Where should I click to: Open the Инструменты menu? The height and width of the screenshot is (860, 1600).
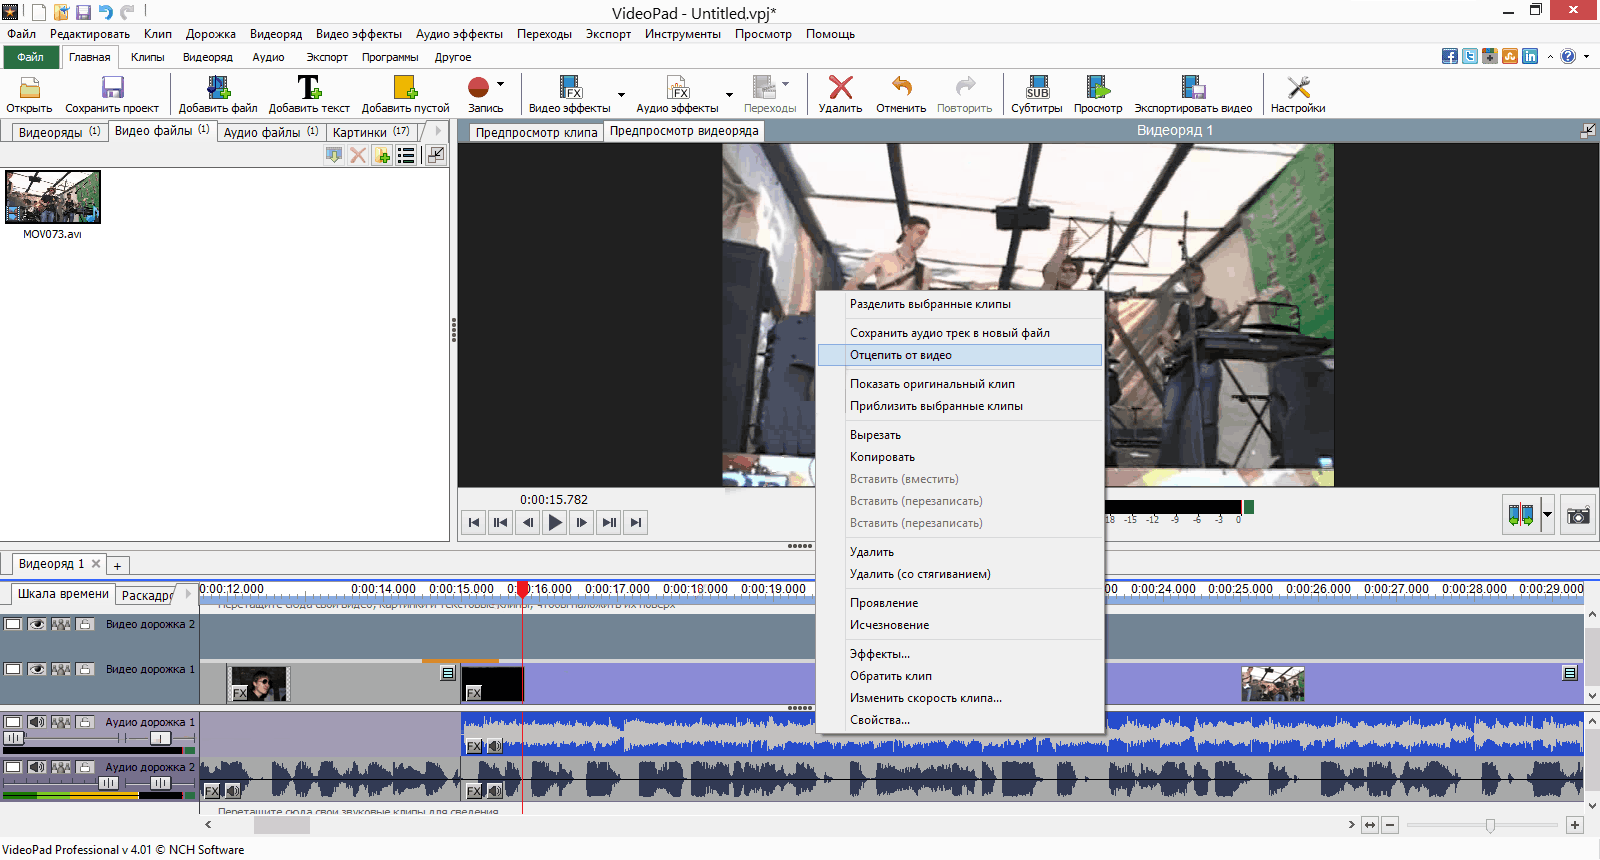(682, 34)
